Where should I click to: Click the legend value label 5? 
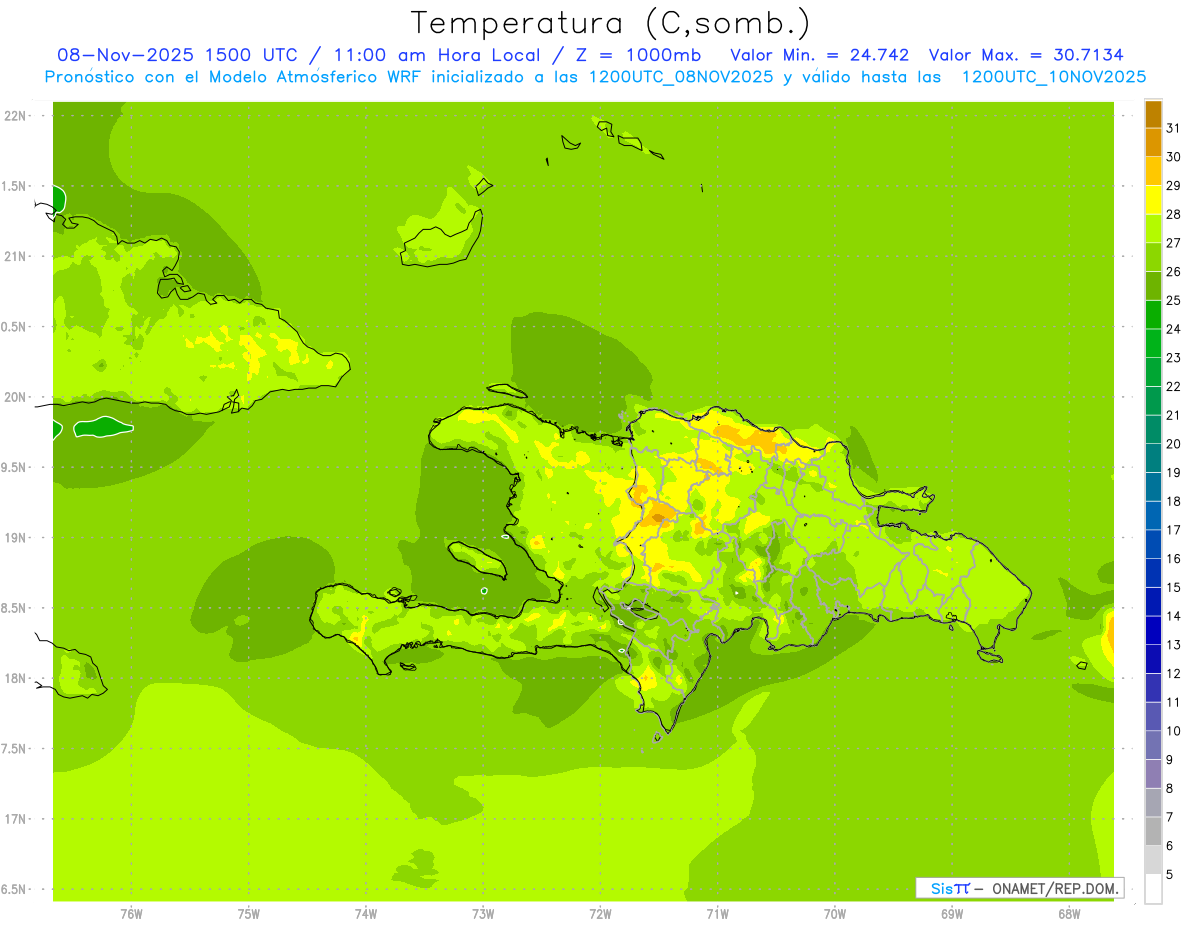[x=1170, y=875]
